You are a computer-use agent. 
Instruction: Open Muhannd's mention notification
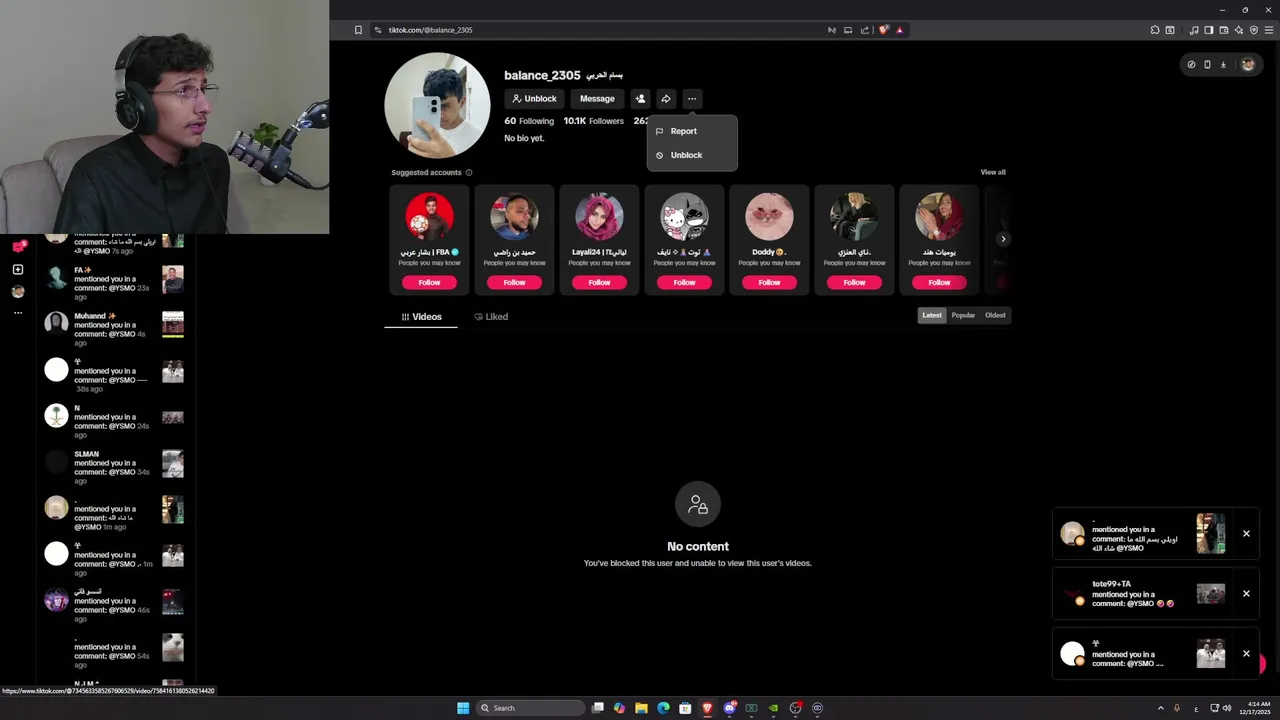tap(114, 329)
